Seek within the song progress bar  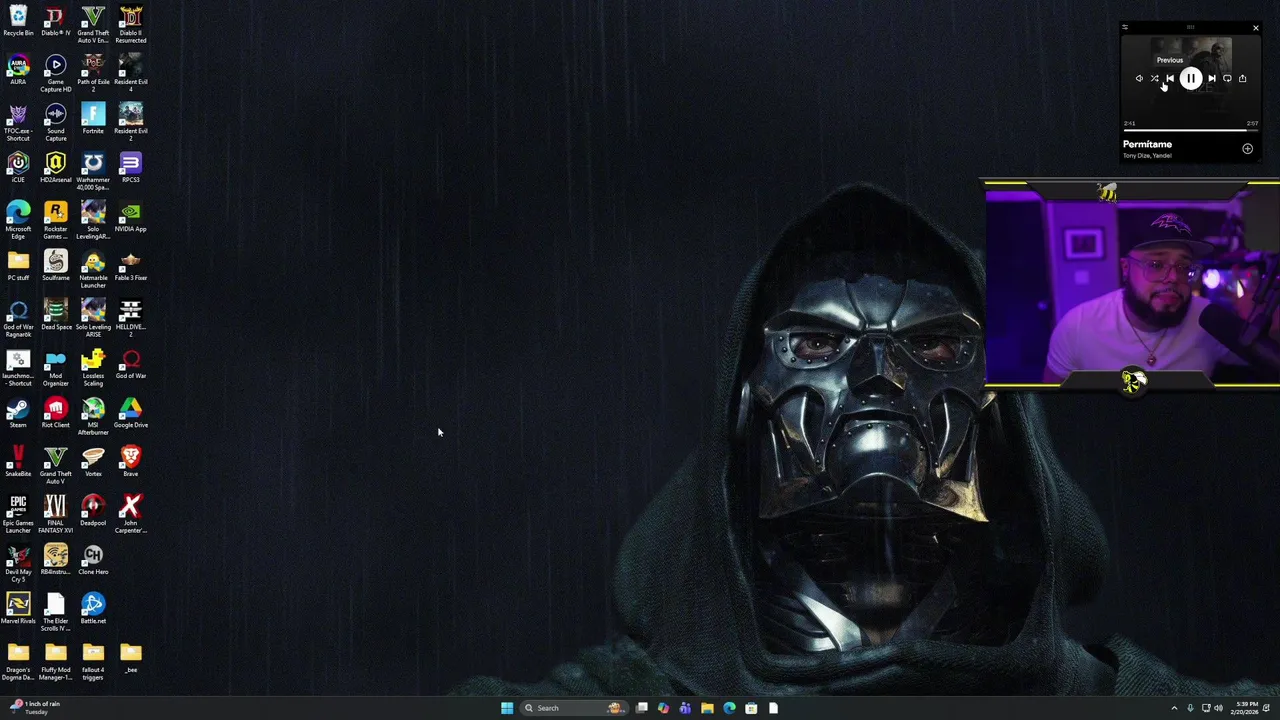(1190, 130)
